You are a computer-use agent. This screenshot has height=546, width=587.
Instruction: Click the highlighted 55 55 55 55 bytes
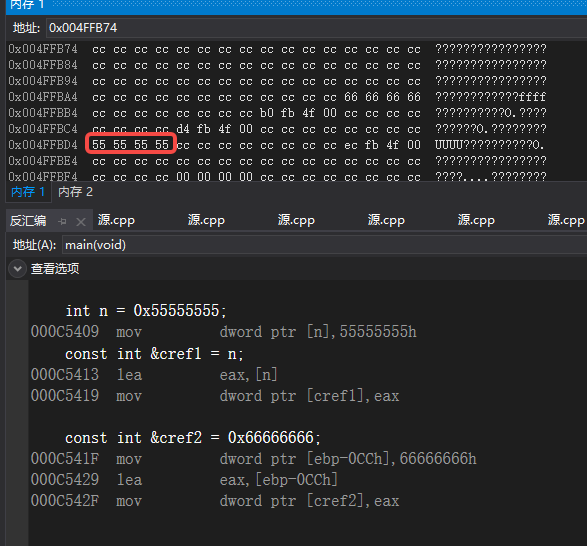[131, 144]
